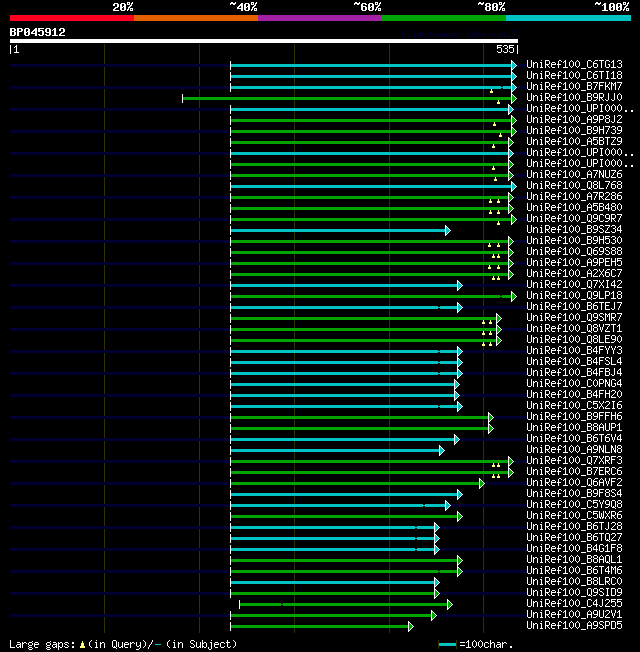This screenshot has height=652, width=640.
Task: Open UniRef100_B6TEJ7 hit
Action: point(574,306)
